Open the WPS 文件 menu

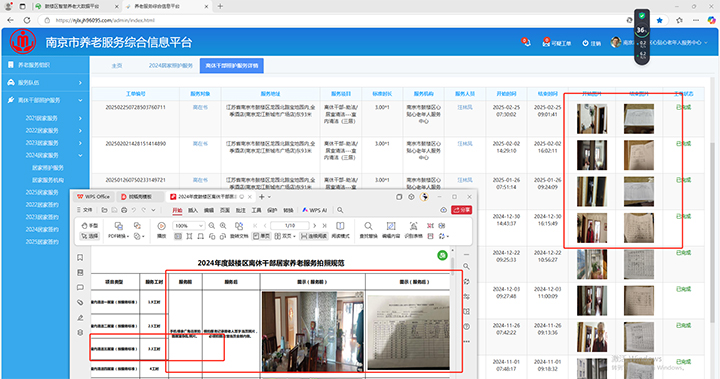[85, 210]
